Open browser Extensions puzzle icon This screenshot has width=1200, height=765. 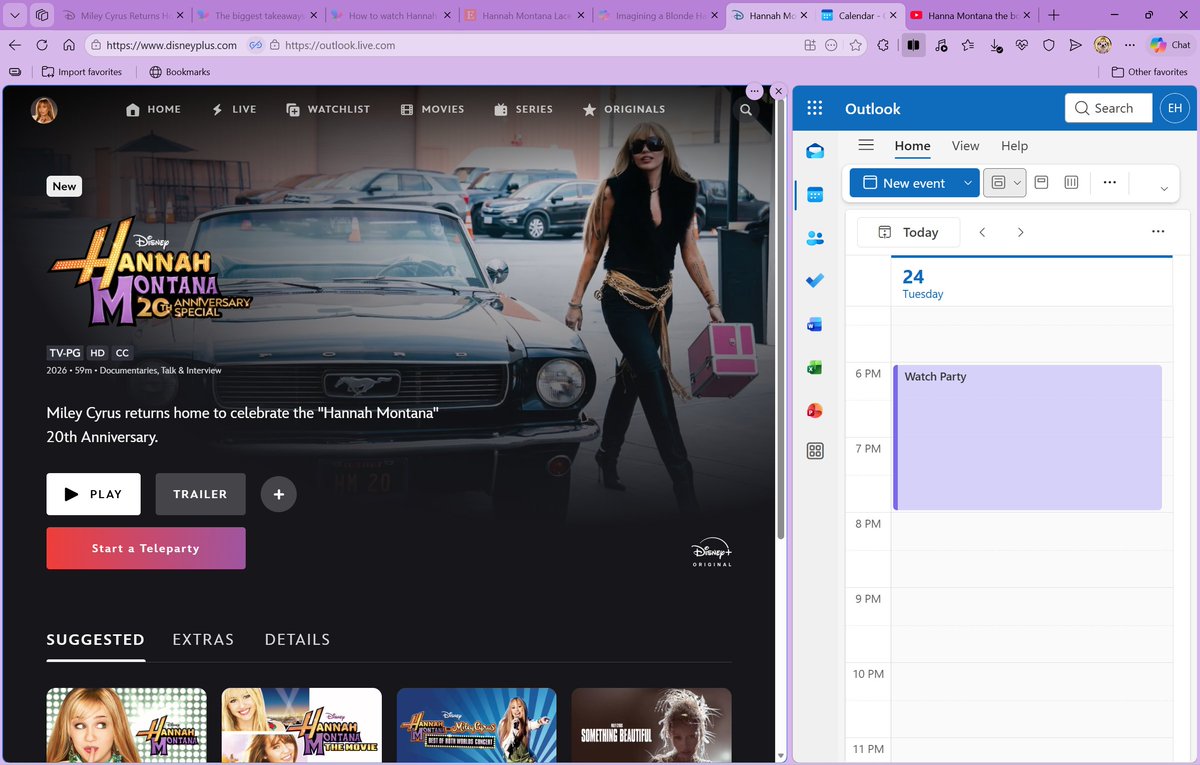coord(883,45)
